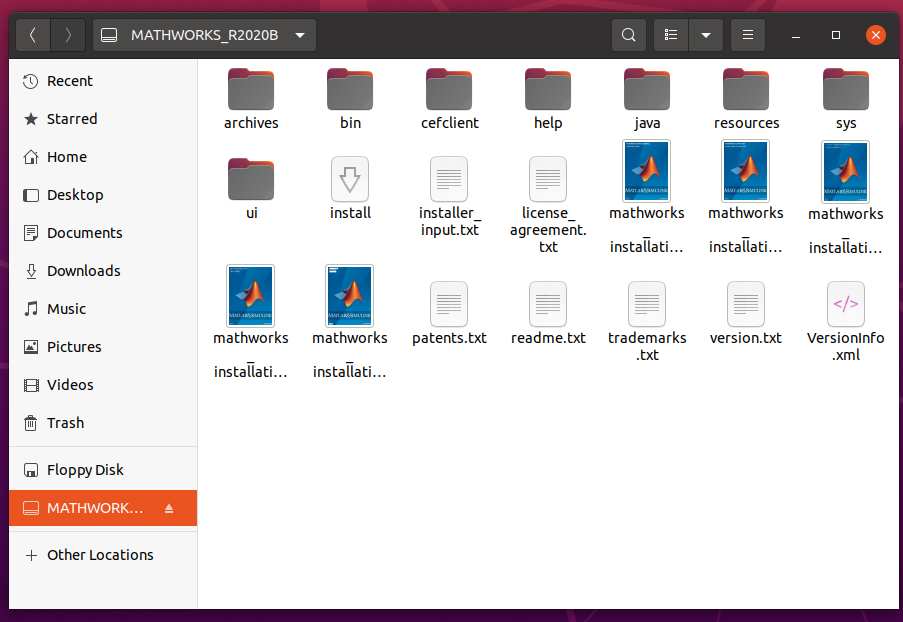Select the java folder
The height and width of the screenshot is (622, 903).
click(x=647, y=99)
